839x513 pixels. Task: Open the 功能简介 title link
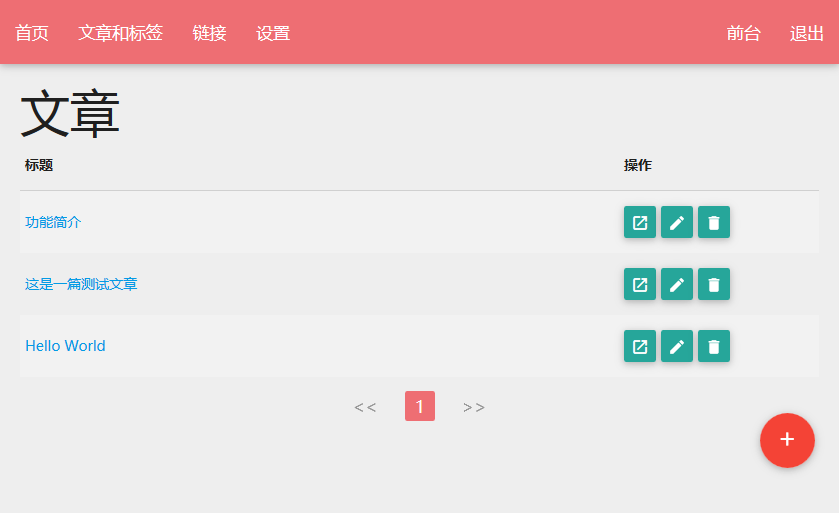coord(53,222)
